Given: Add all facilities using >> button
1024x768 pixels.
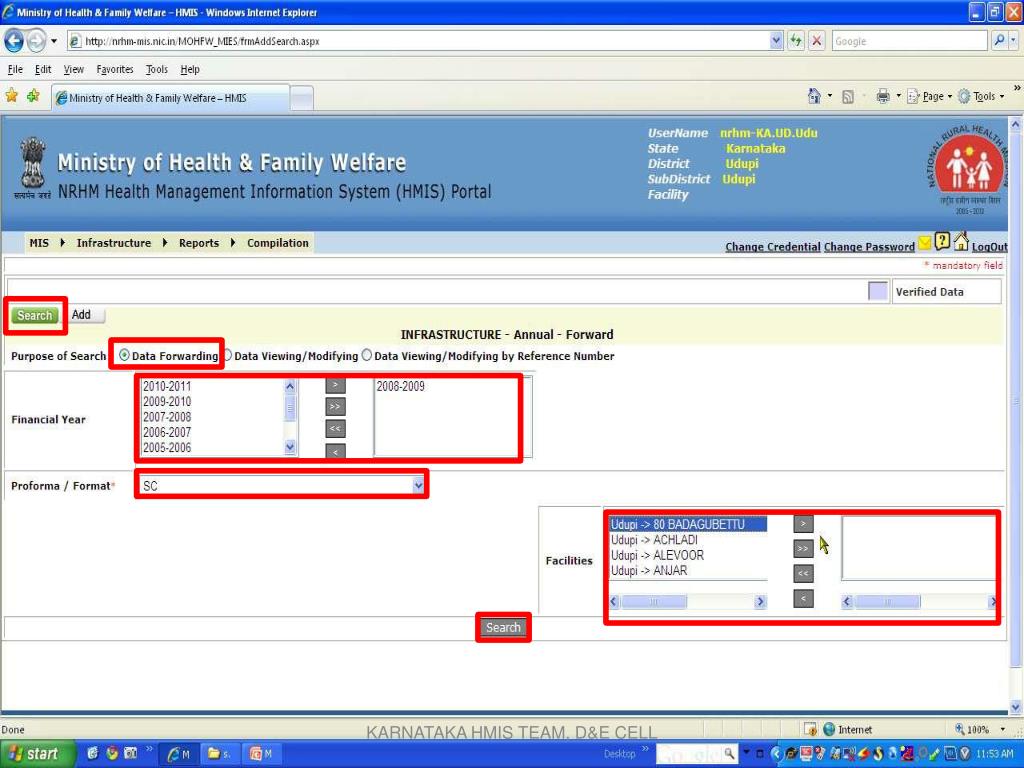Looking at the screenshot, I should [803, 549].
